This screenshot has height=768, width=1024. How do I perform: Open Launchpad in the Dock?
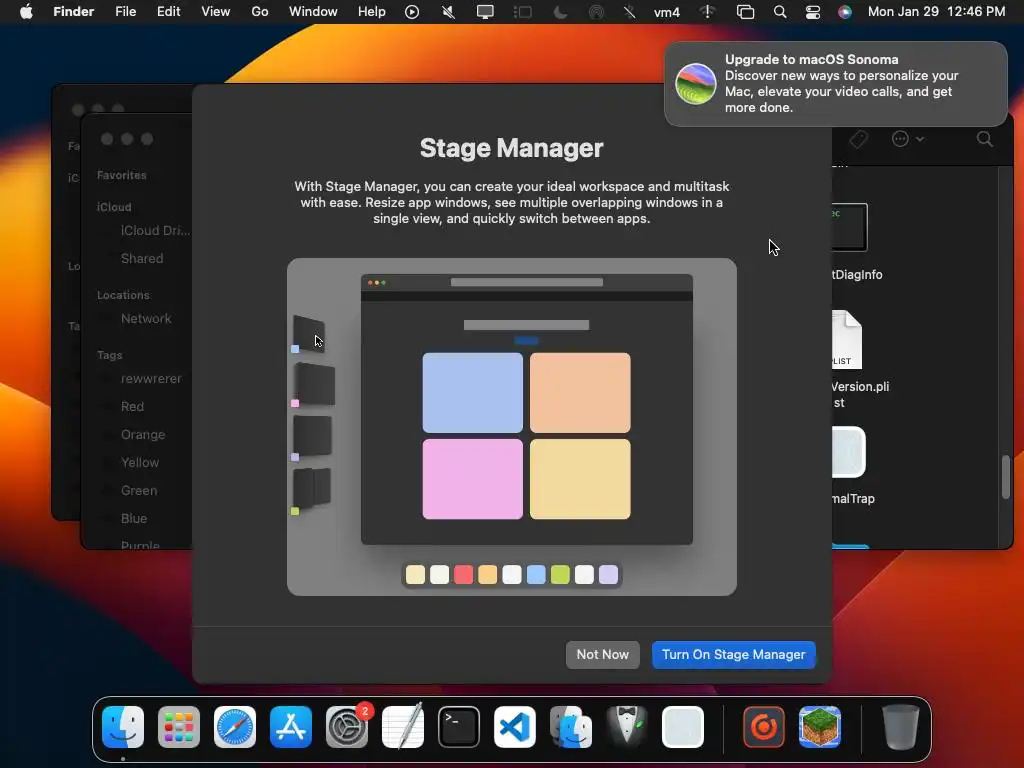179,727
